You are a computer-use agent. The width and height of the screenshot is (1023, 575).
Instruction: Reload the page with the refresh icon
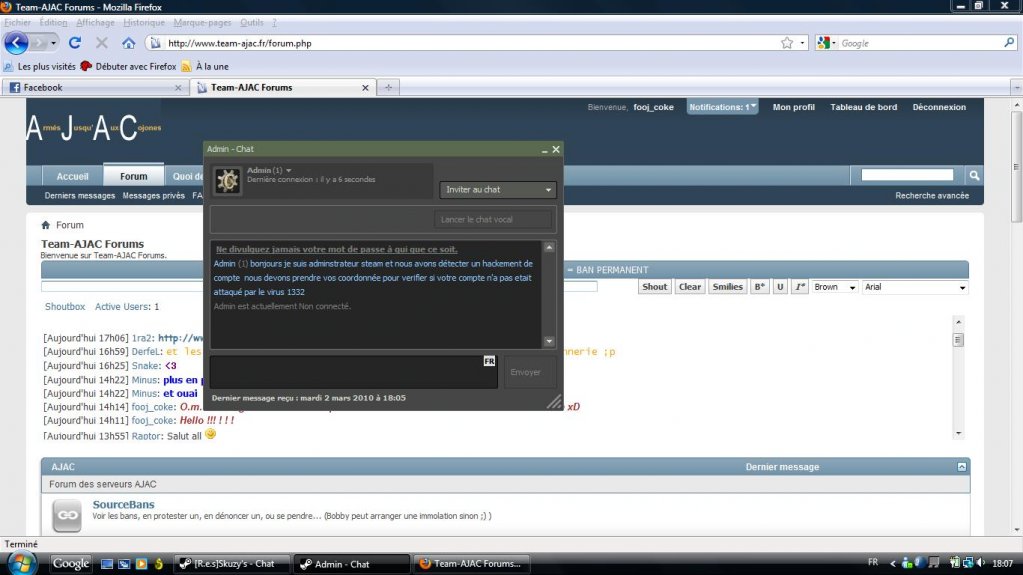pos(75,43)
